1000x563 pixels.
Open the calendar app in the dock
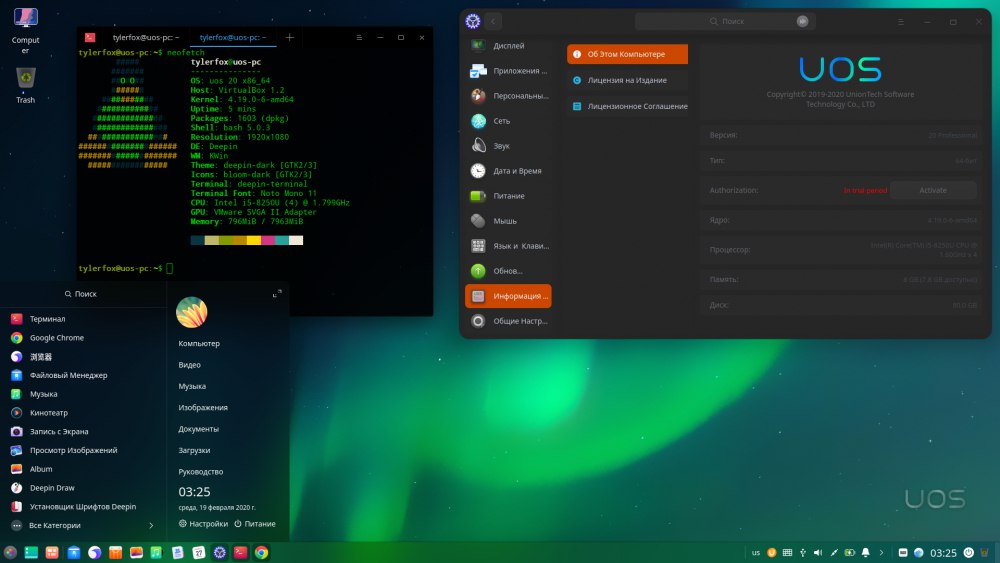click(198, 553)
